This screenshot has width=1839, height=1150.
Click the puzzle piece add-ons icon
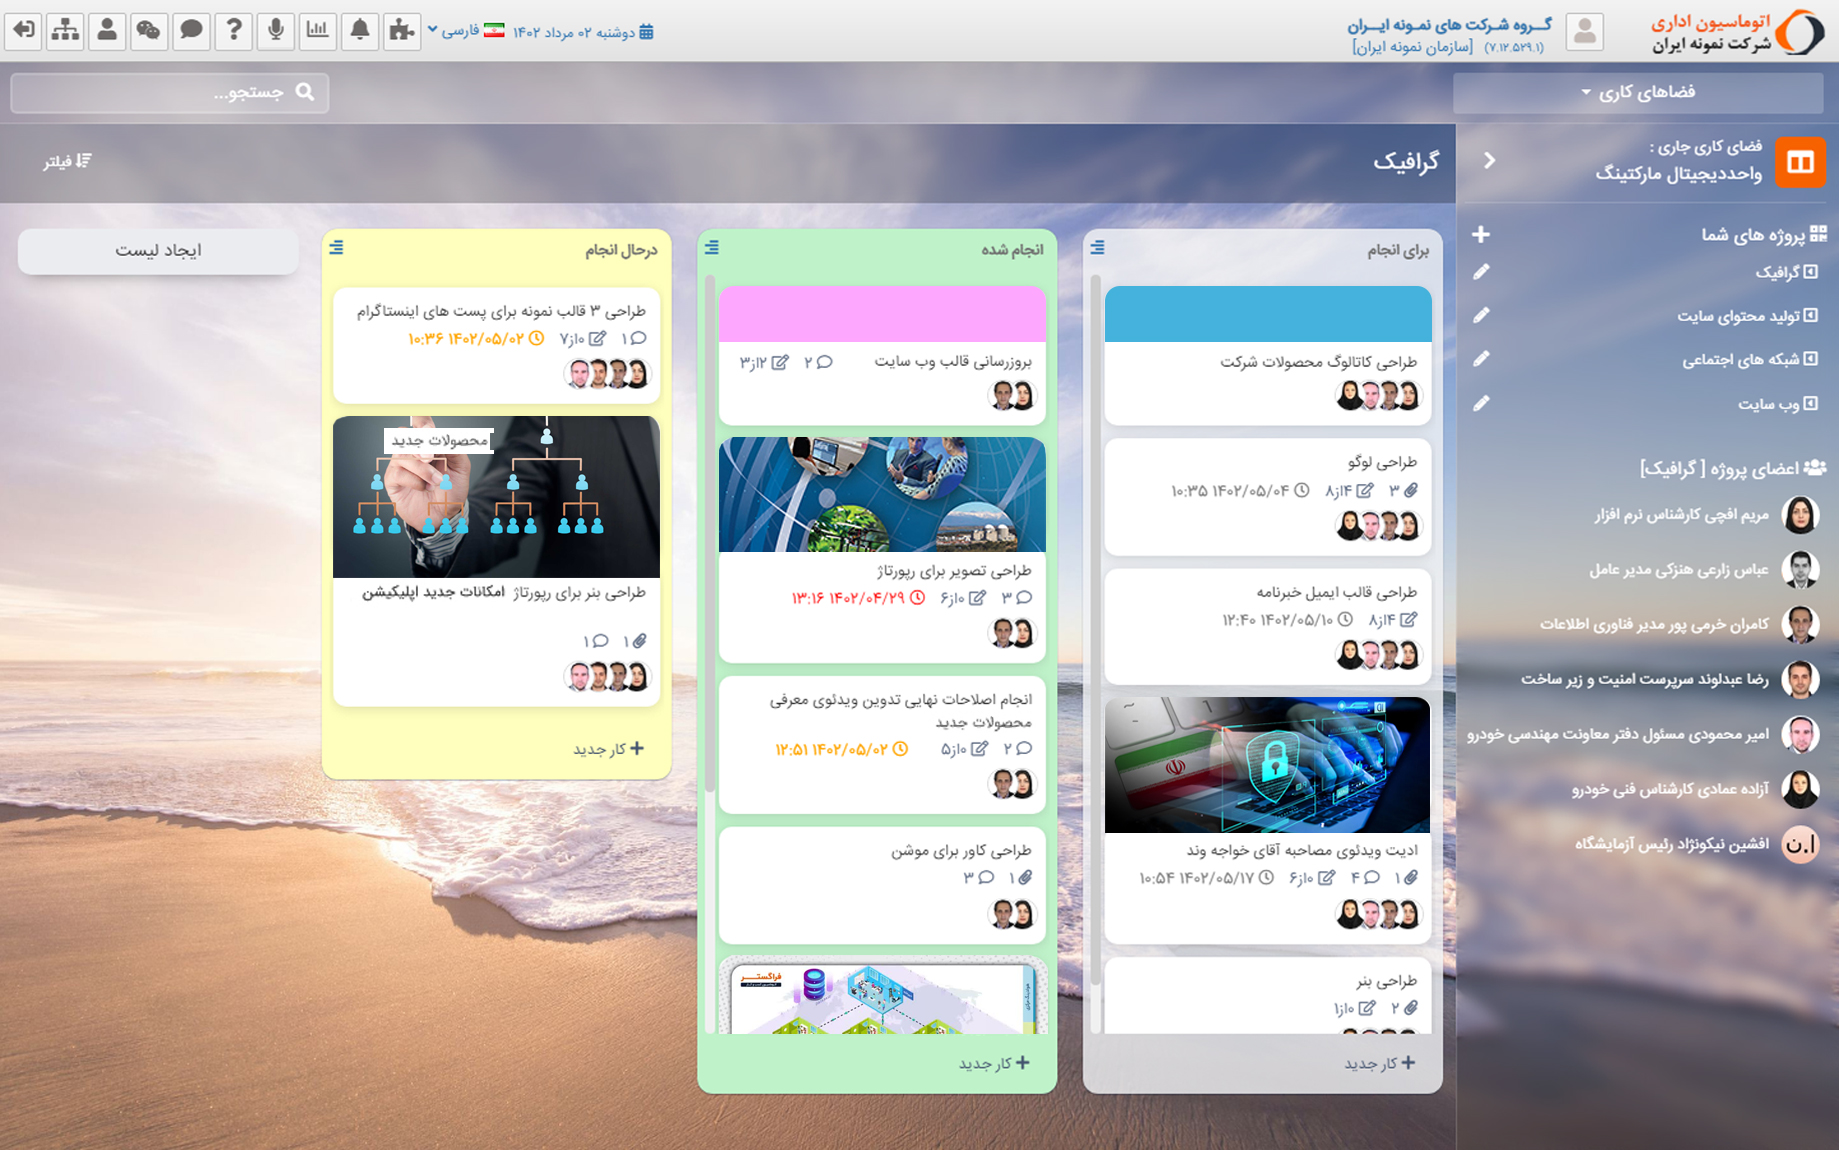point(401,30)
